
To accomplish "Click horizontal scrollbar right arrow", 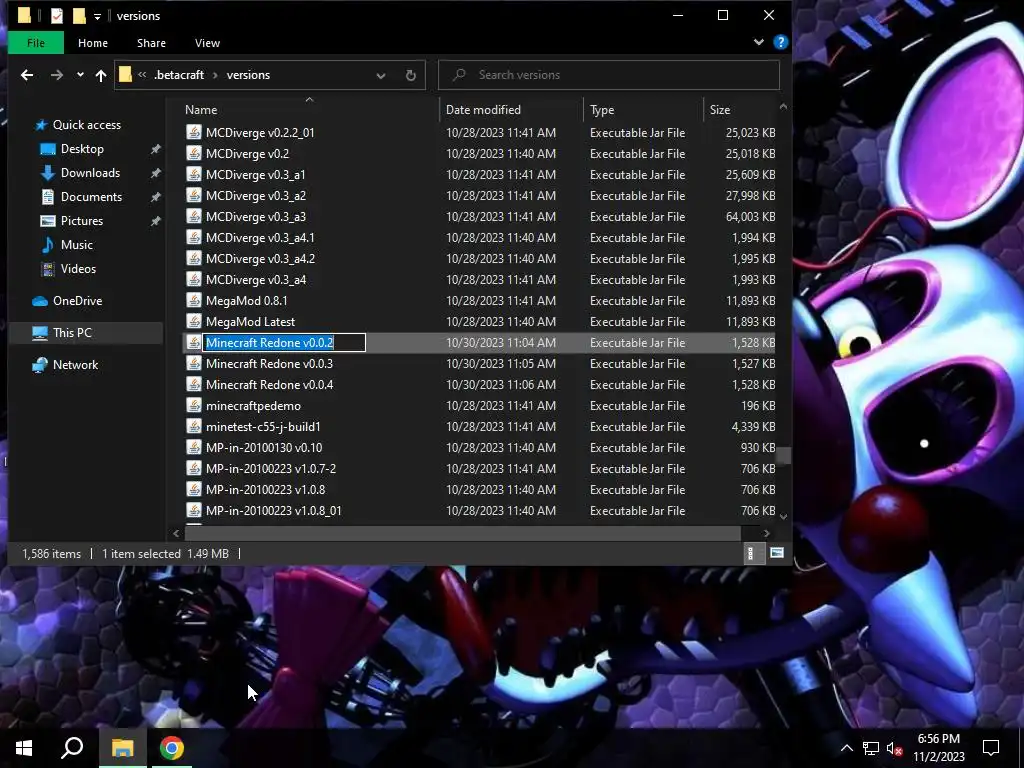I will pyautogui.click(x=767, y=534).
